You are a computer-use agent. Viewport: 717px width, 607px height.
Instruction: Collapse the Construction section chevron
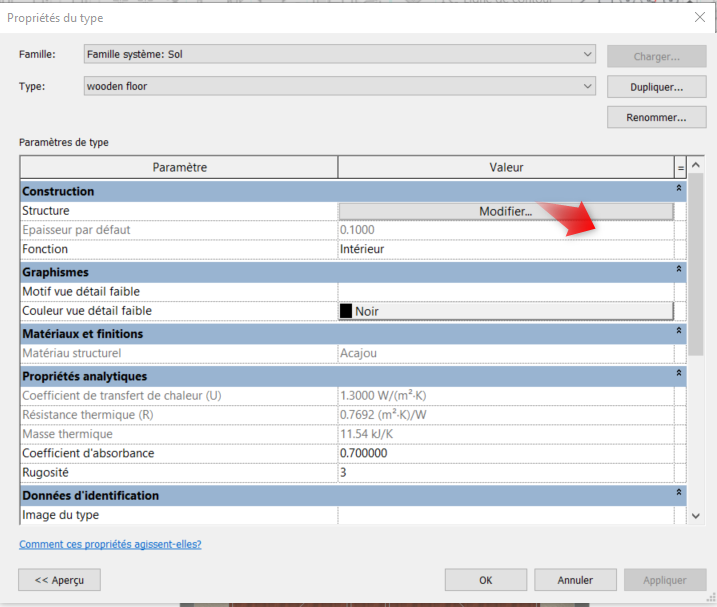click(x=680, y=189)
